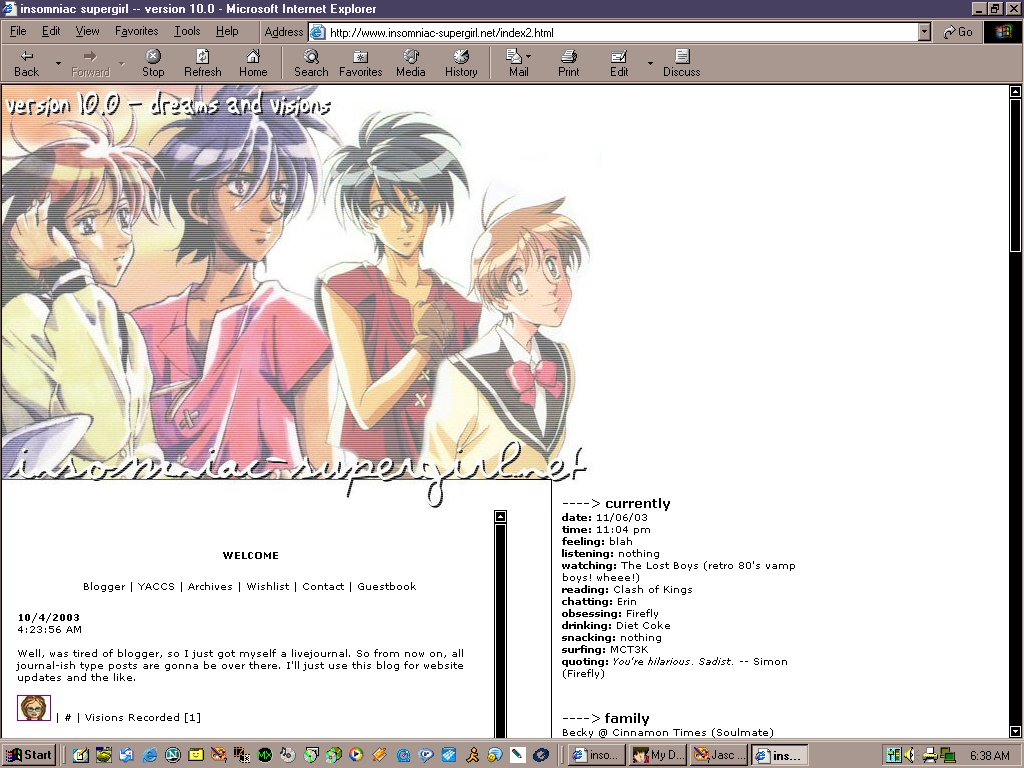Viewport: 1024px width, 768px height.
Task: Open the Help menu
Action: [x=227, y=31]
